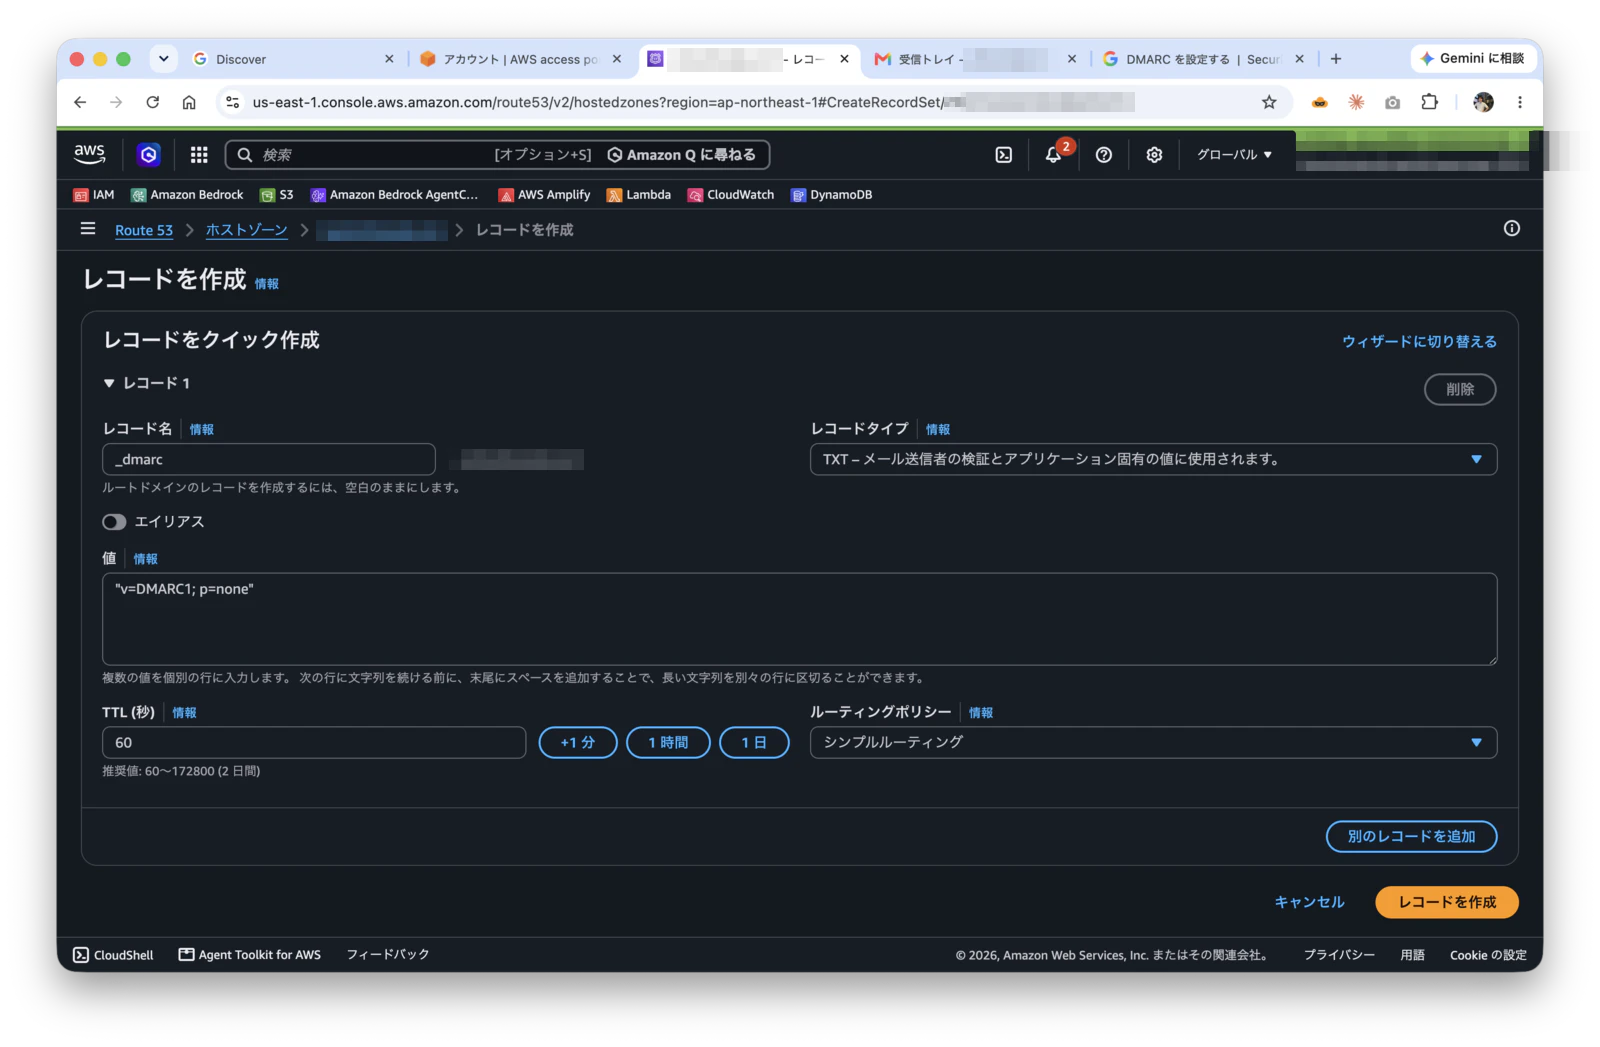
Task: Click the Chrome profile avatar
Action: [1483, 102]
